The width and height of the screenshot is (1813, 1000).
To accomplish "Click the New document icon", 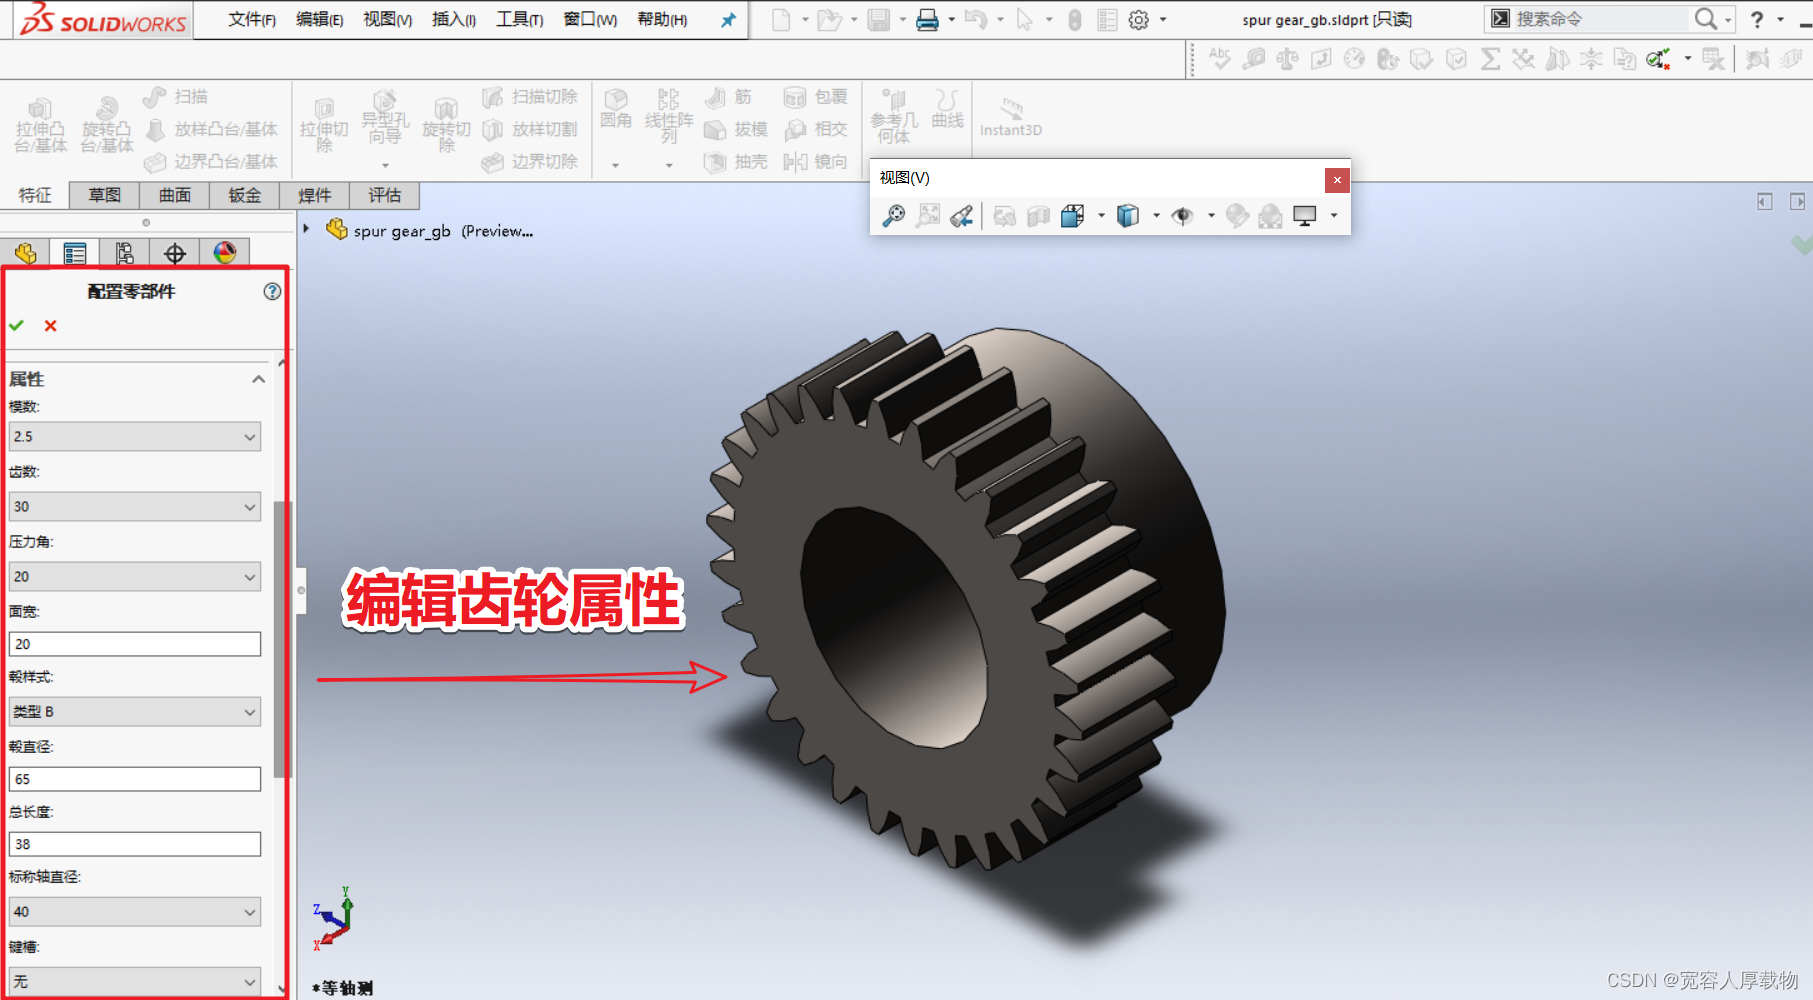I will 781,20.
